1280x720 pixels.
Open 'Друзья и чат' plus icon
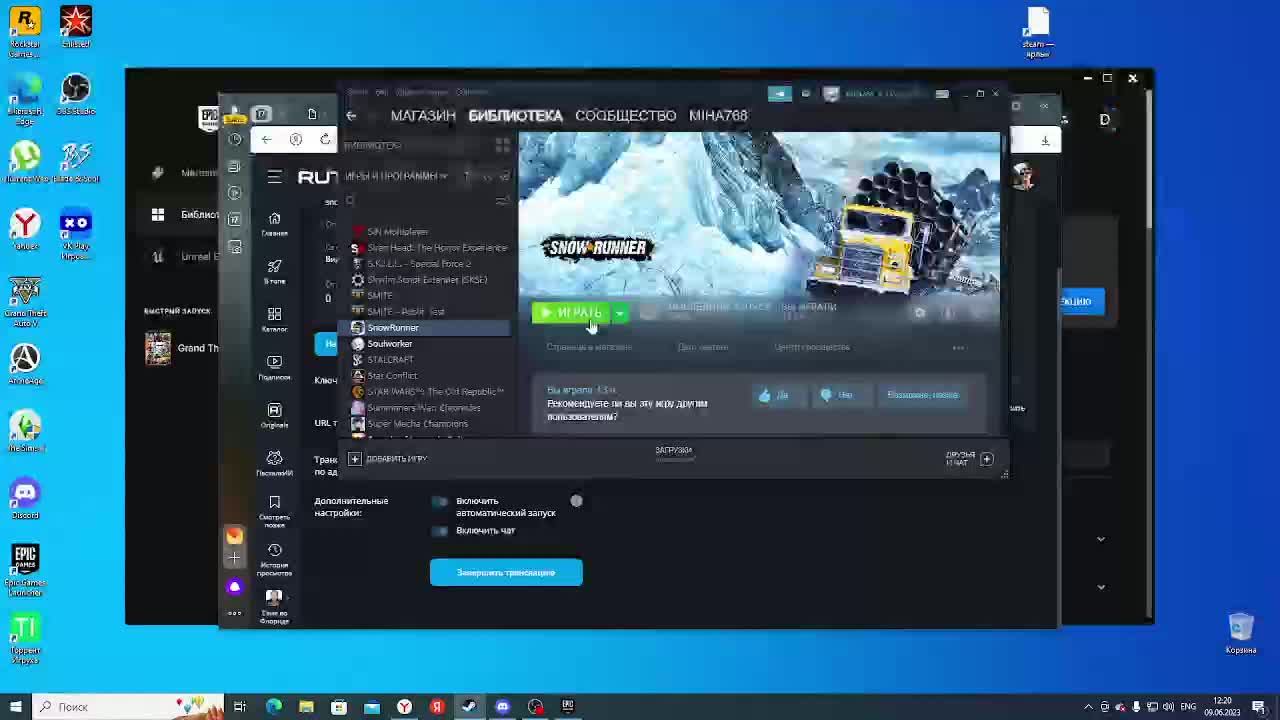[x=986, y=459]
